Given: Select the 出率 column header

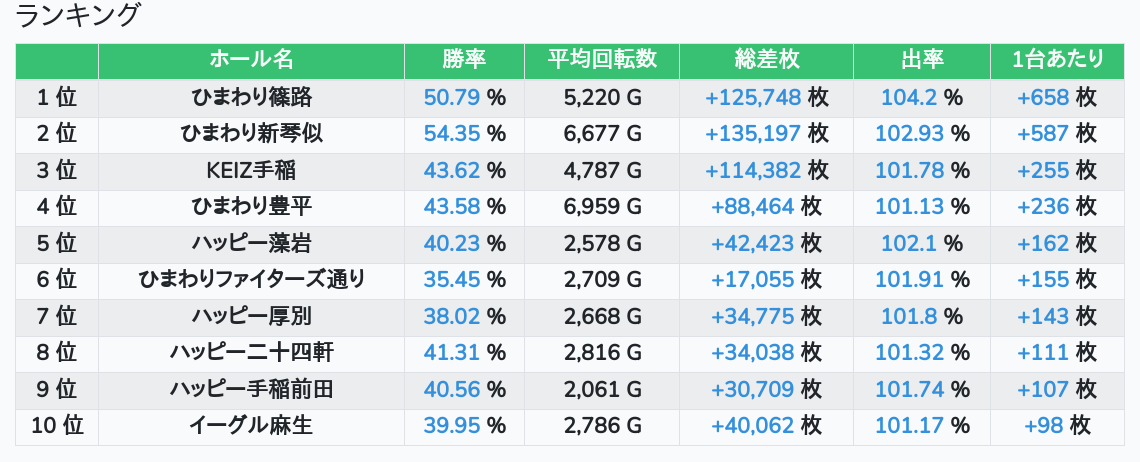Looking at the screenshot, I should click(922, 60).
